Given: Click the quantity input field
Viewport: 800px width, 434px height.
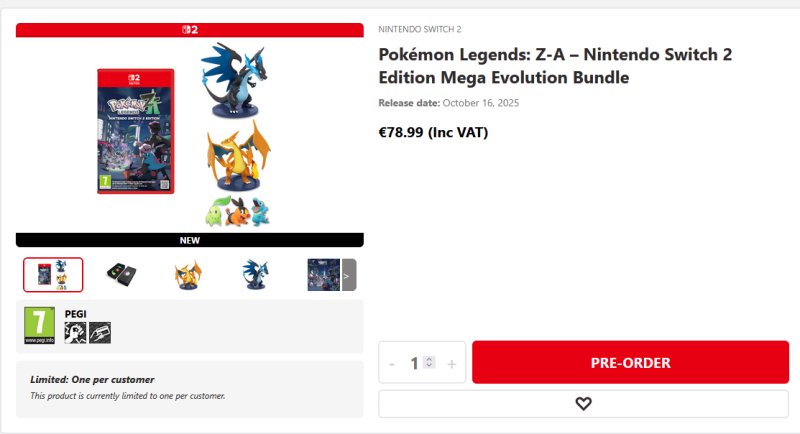Looking at the screenshot, I should [x=414, y=363].
